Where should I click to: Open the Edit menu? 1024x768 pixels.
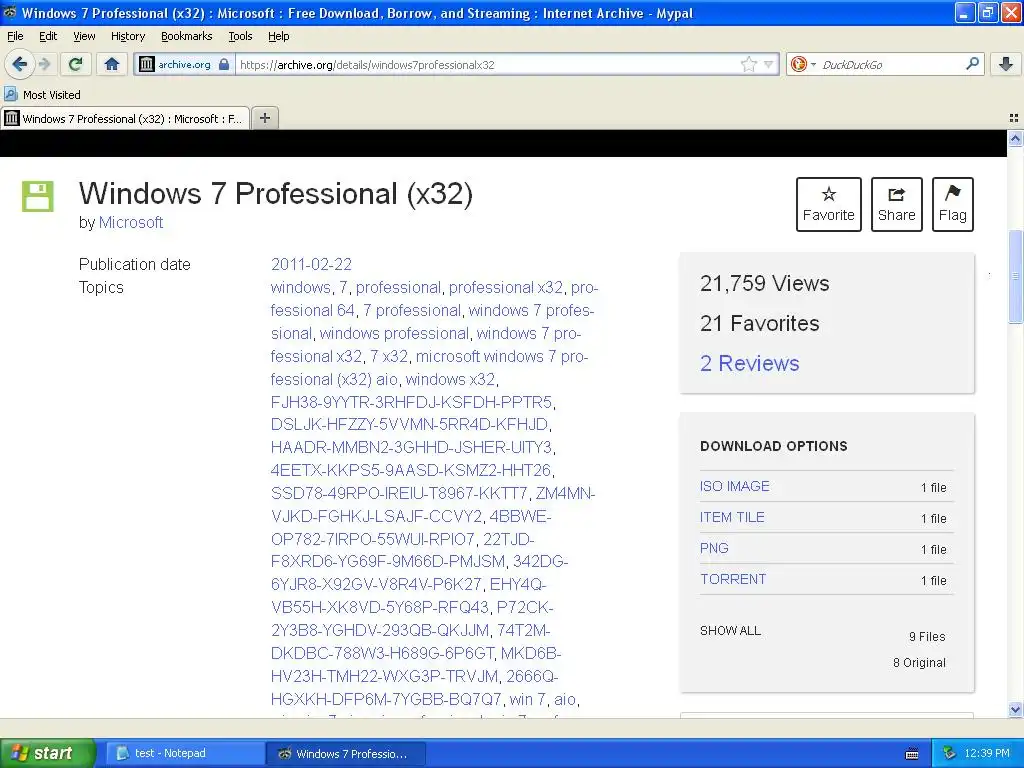(x=48, y=36)
